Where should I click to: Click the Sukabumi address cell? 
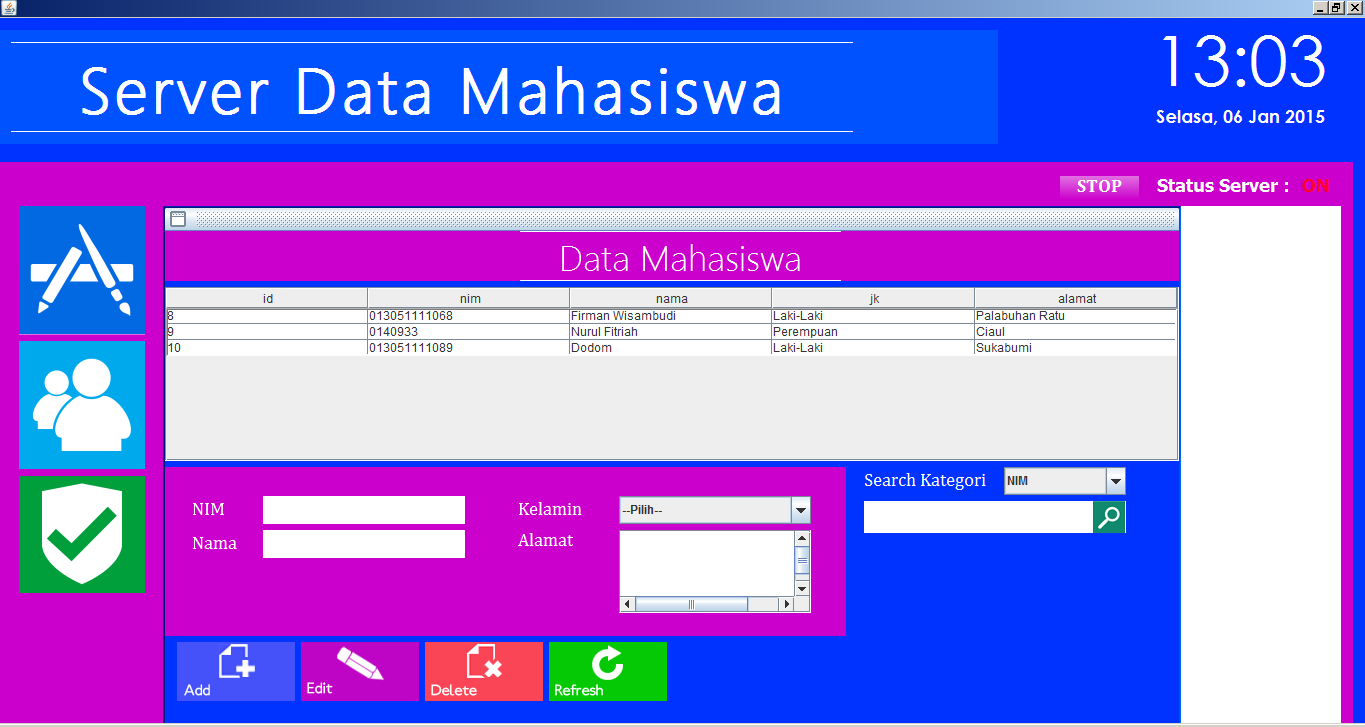[1076, 348]
